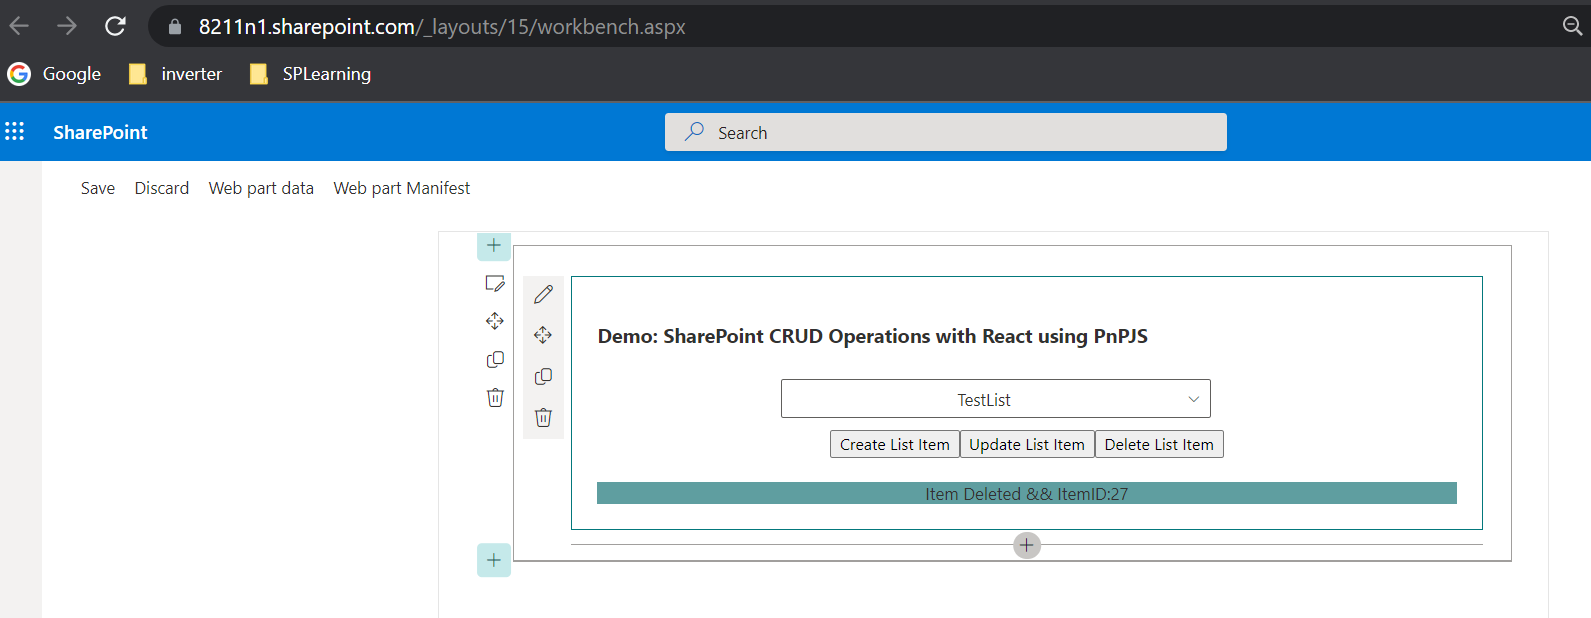This screenshot has height=618, width=1591.
Task: Click Create List Item button
Action: tap(895, 444)
